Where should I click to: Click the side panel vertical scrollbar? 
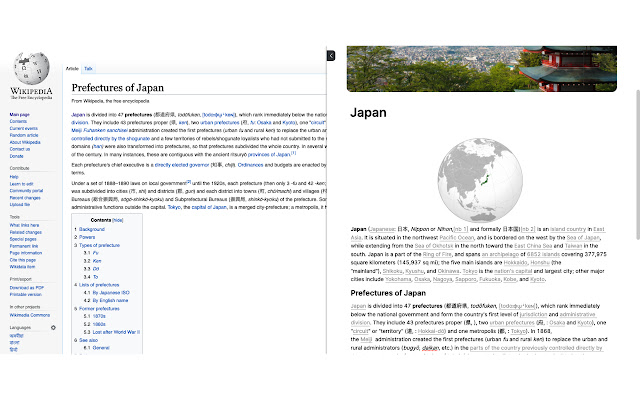638,164
